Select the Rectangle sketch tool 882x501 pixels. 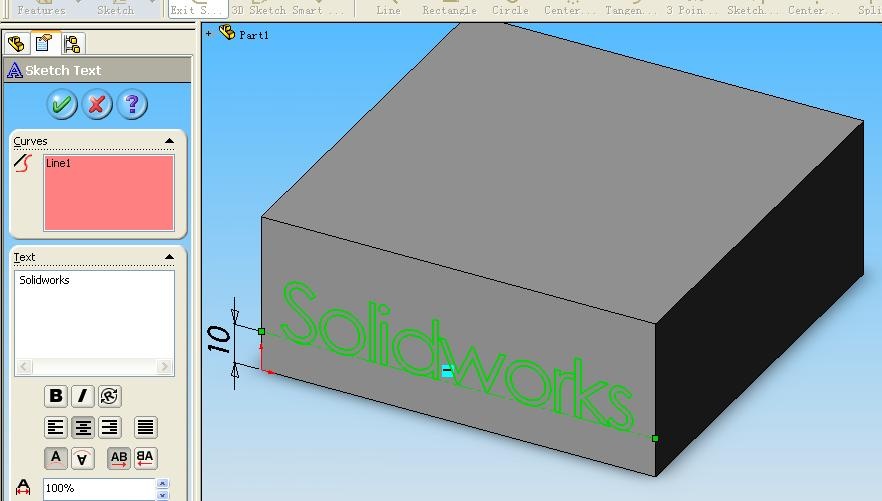click(449, 10)
